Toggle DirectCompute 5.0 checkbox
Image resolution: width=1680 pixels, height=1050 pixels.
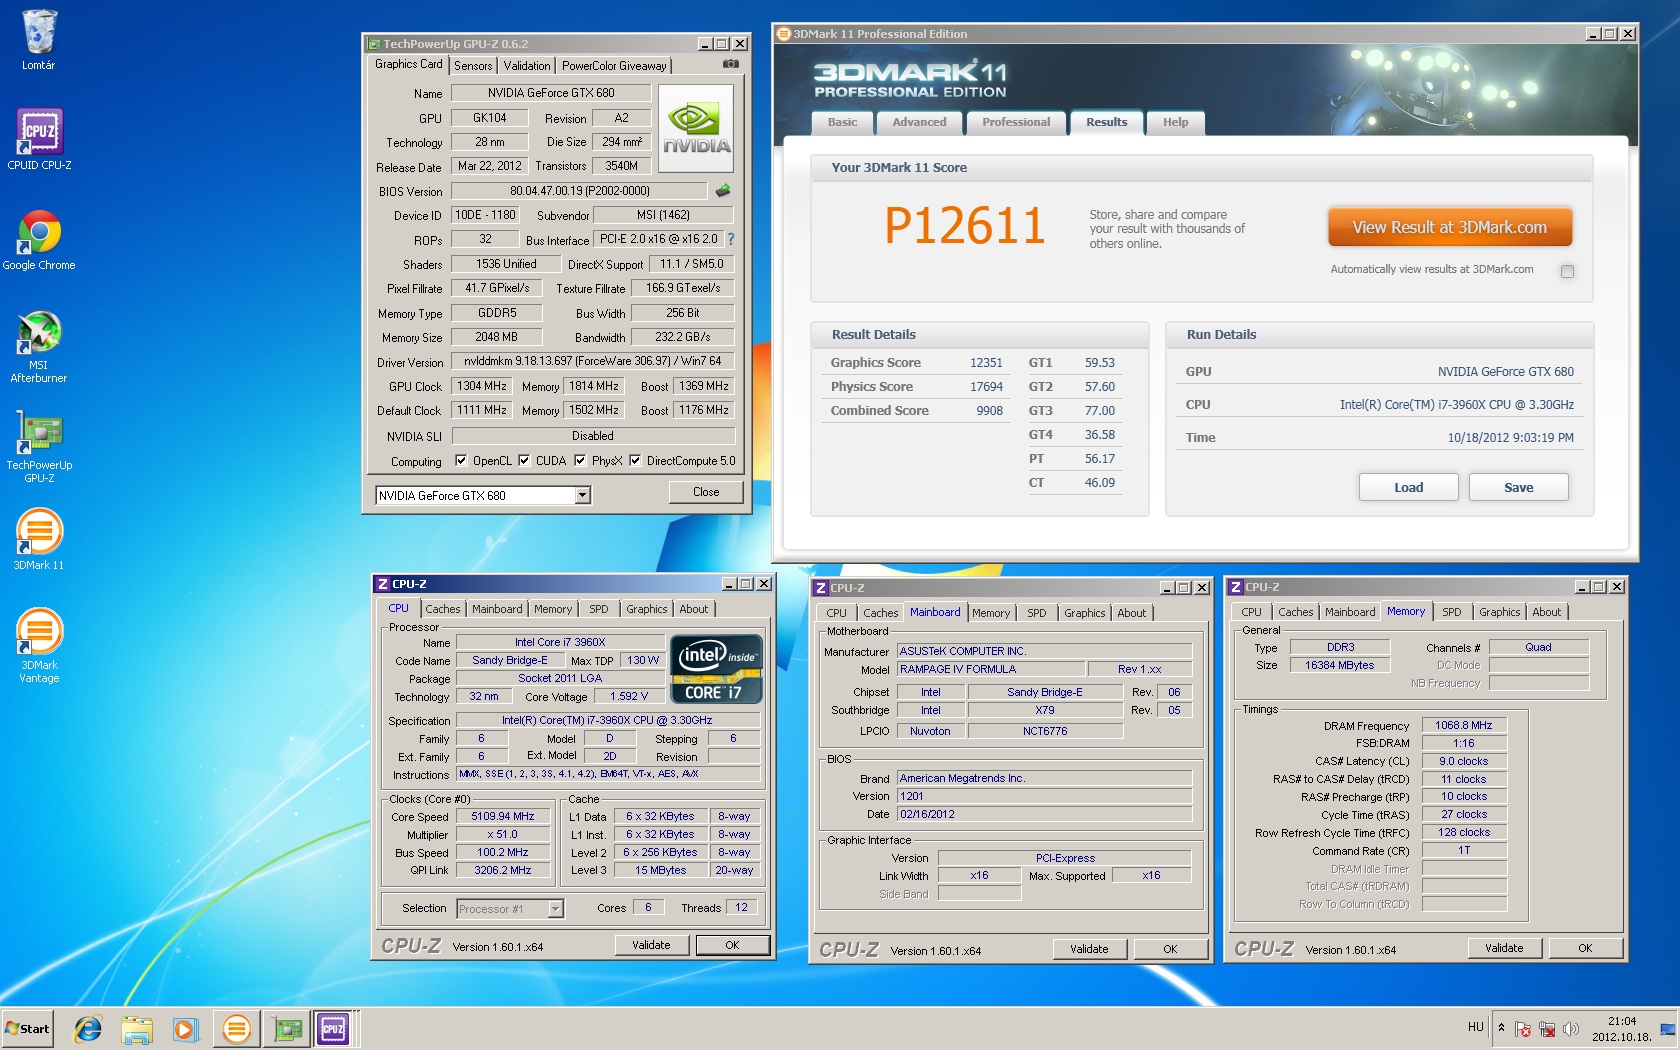(635, 461)
